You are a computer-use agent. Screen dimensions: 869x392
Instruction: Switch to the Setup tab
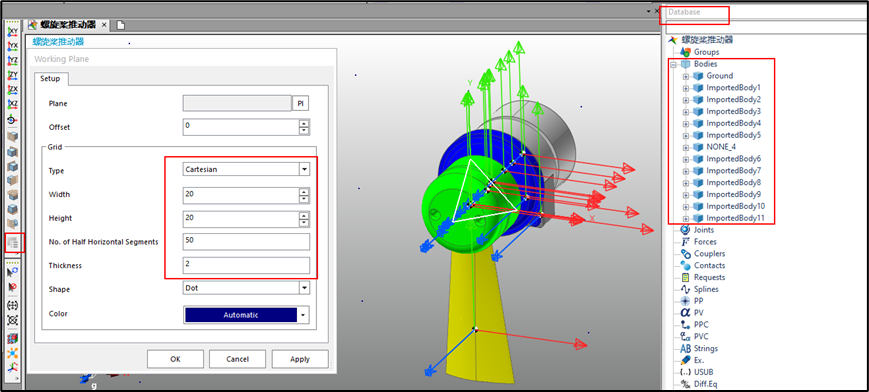point(50,79)
